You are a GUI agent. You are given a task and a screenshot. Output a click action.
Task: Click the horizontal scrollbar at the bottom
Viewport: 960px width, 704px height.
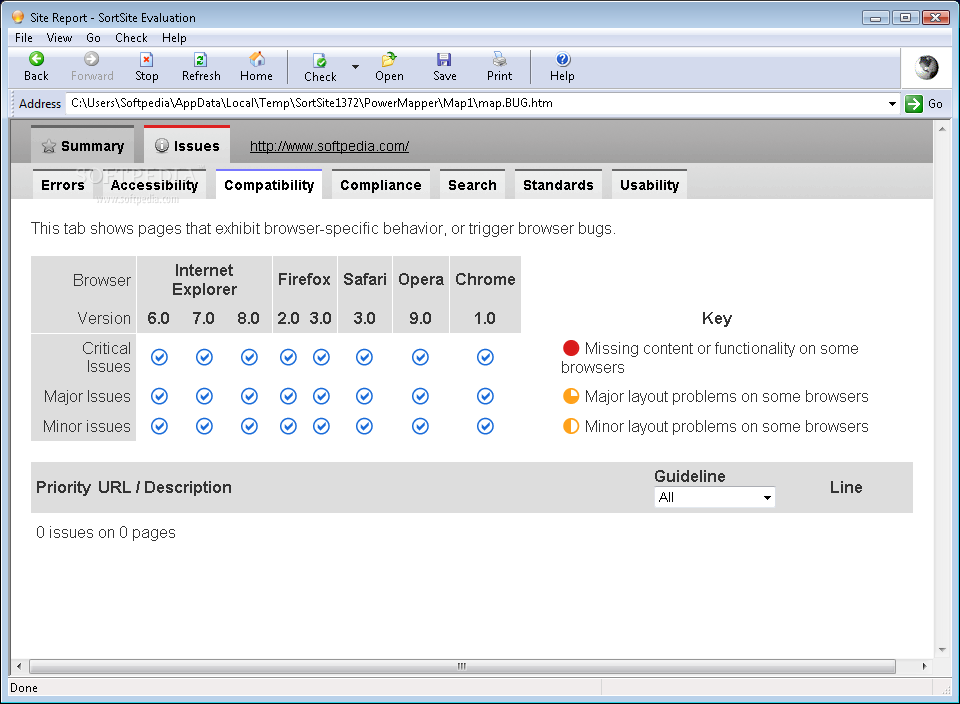click(462, 666)
